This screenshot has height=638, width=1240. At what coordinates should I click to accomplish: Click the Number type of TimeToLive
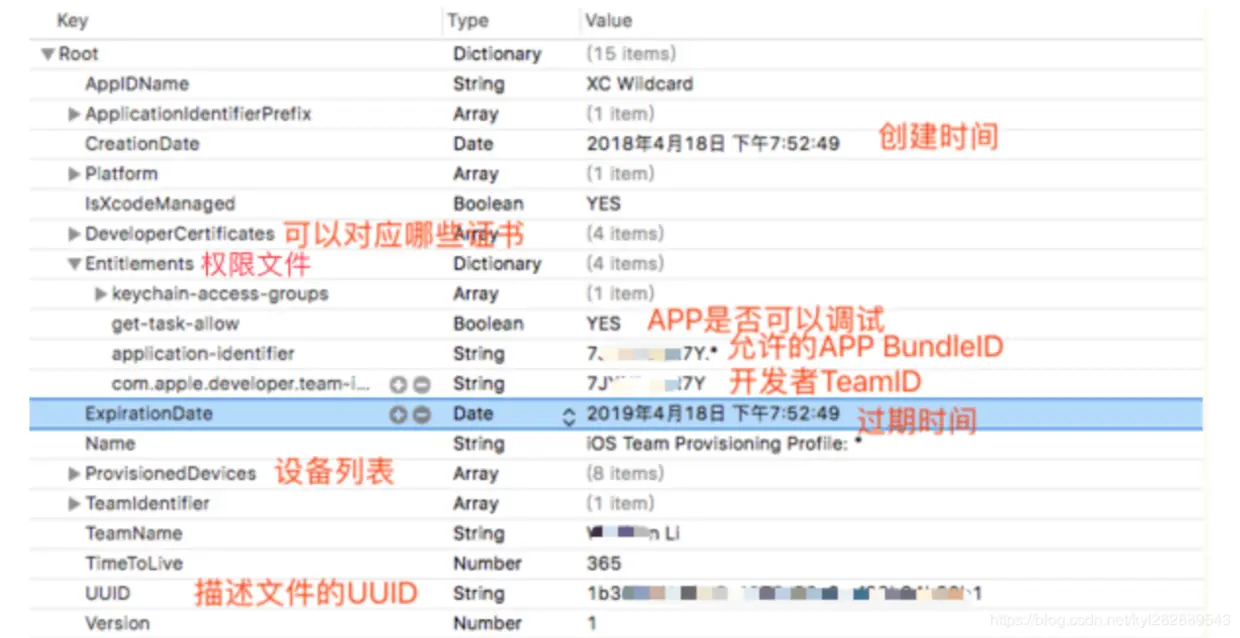click(x=486, y=564)
